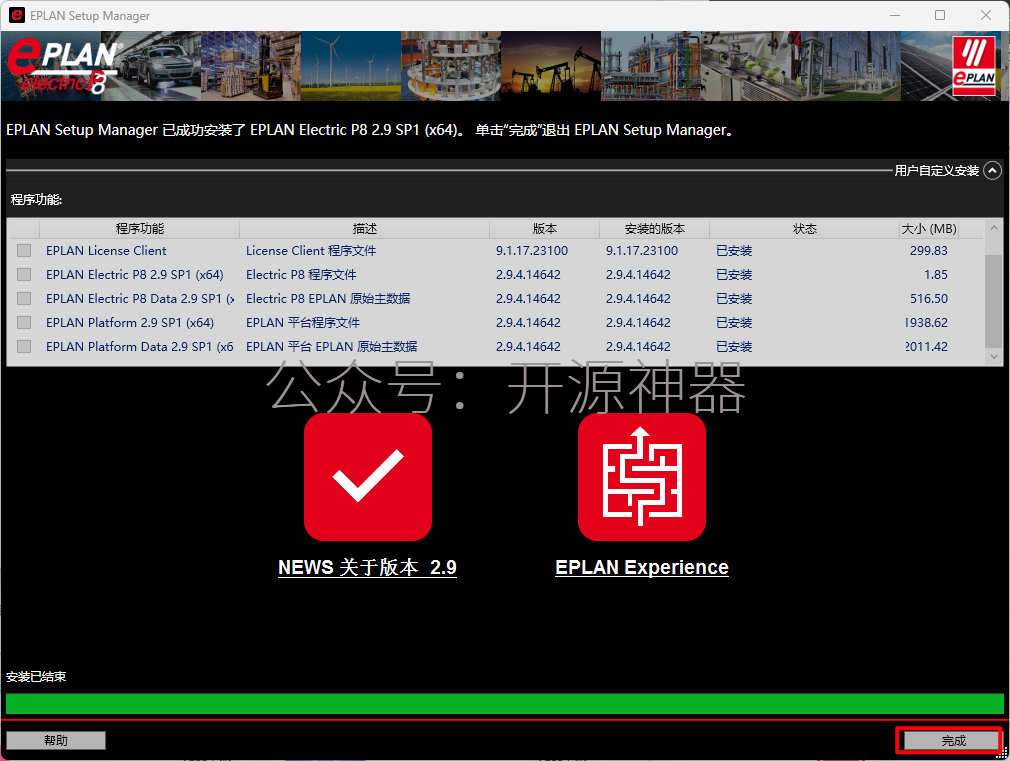Minimize the EPLAN Setup Manager window
The image size is (1010, 761).
pos(895,15)
